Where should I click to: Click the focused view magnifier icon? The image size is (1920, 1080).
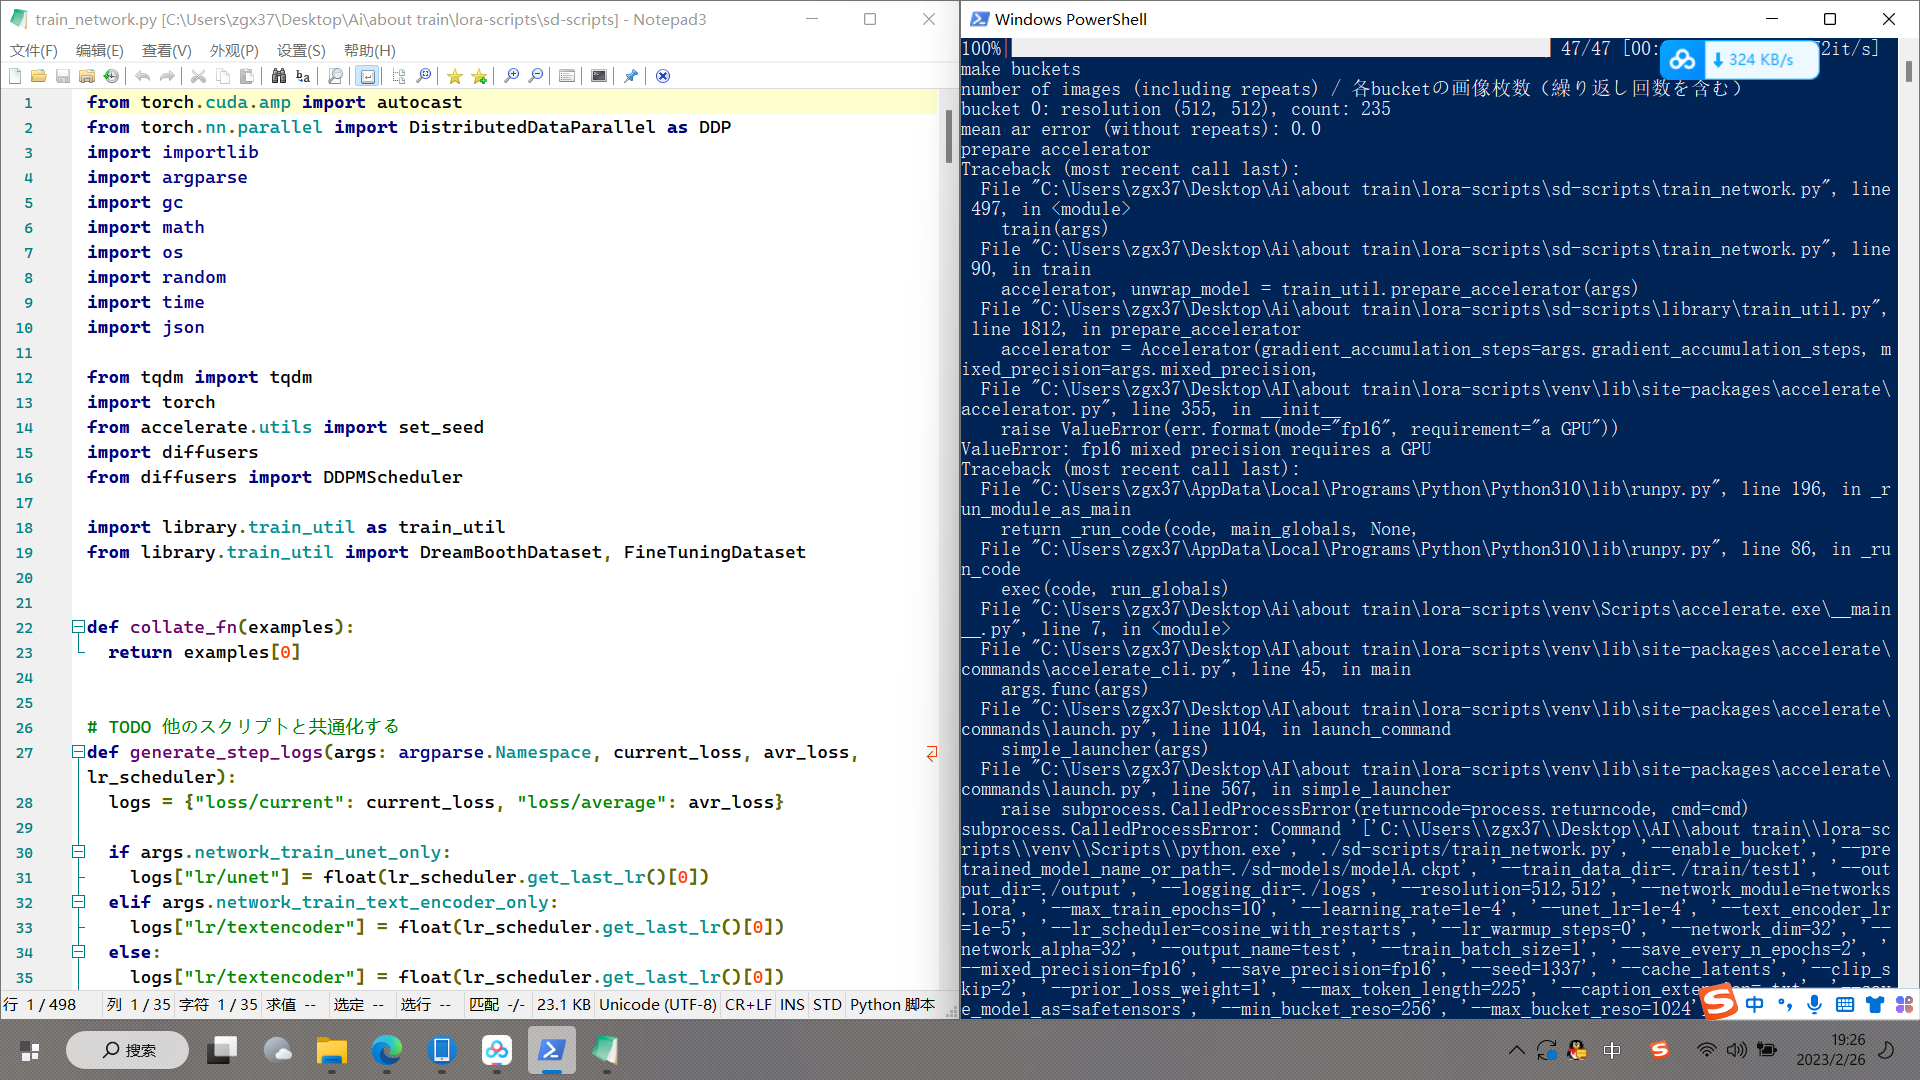[335, 76]
